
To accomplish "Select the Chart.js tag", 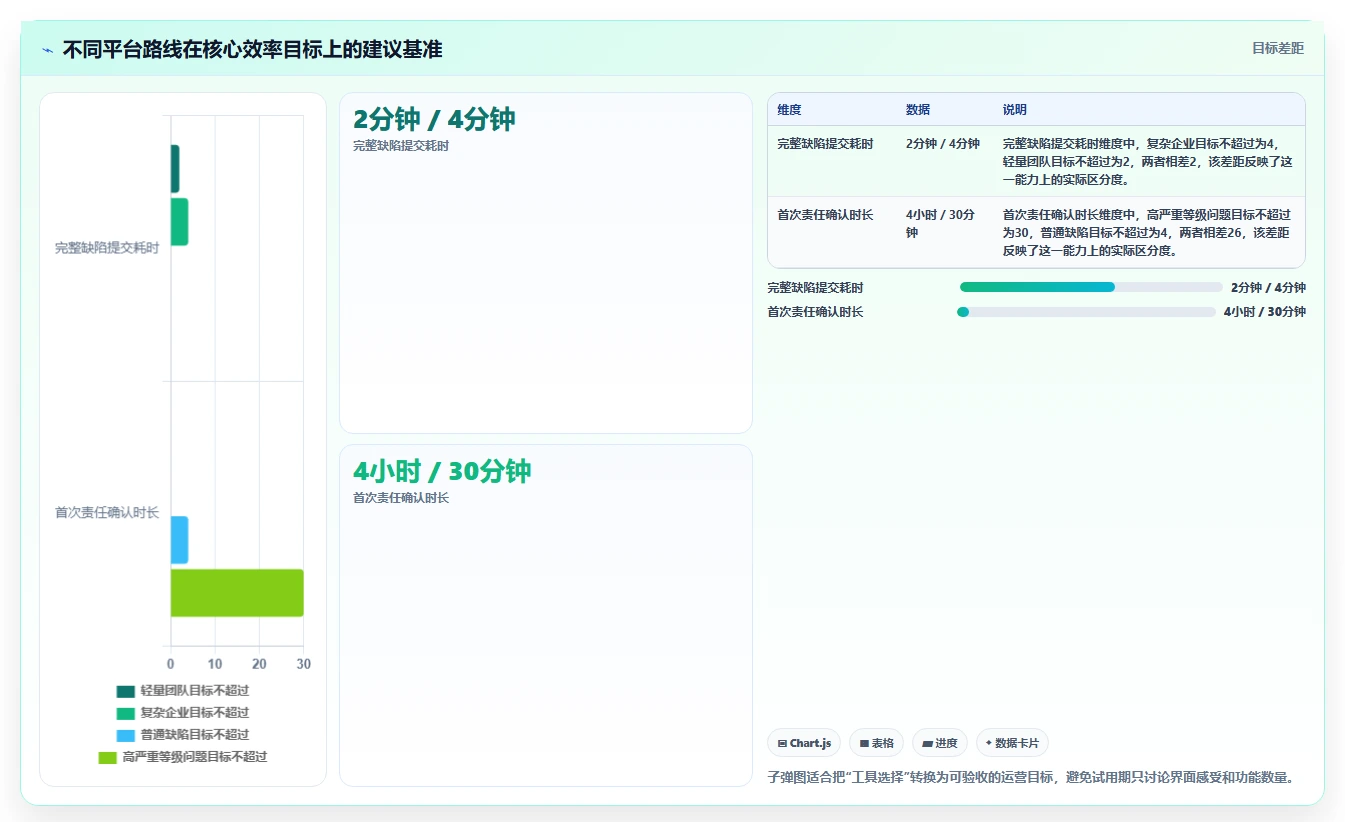I will point(804,743).
